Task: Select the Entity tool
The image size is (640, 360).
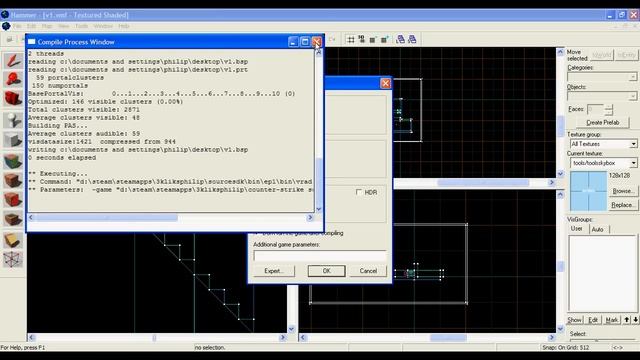Action: [x=13, y=120]
